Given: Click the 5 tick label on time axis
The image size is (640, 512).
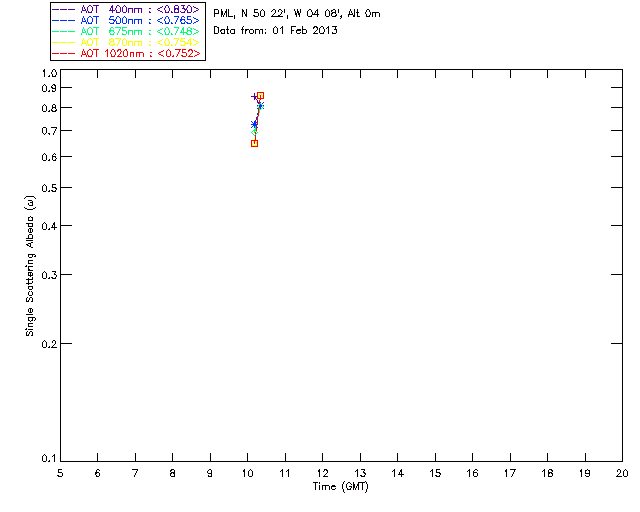Looking at the screenshot, I should click(x=60, y=473).
